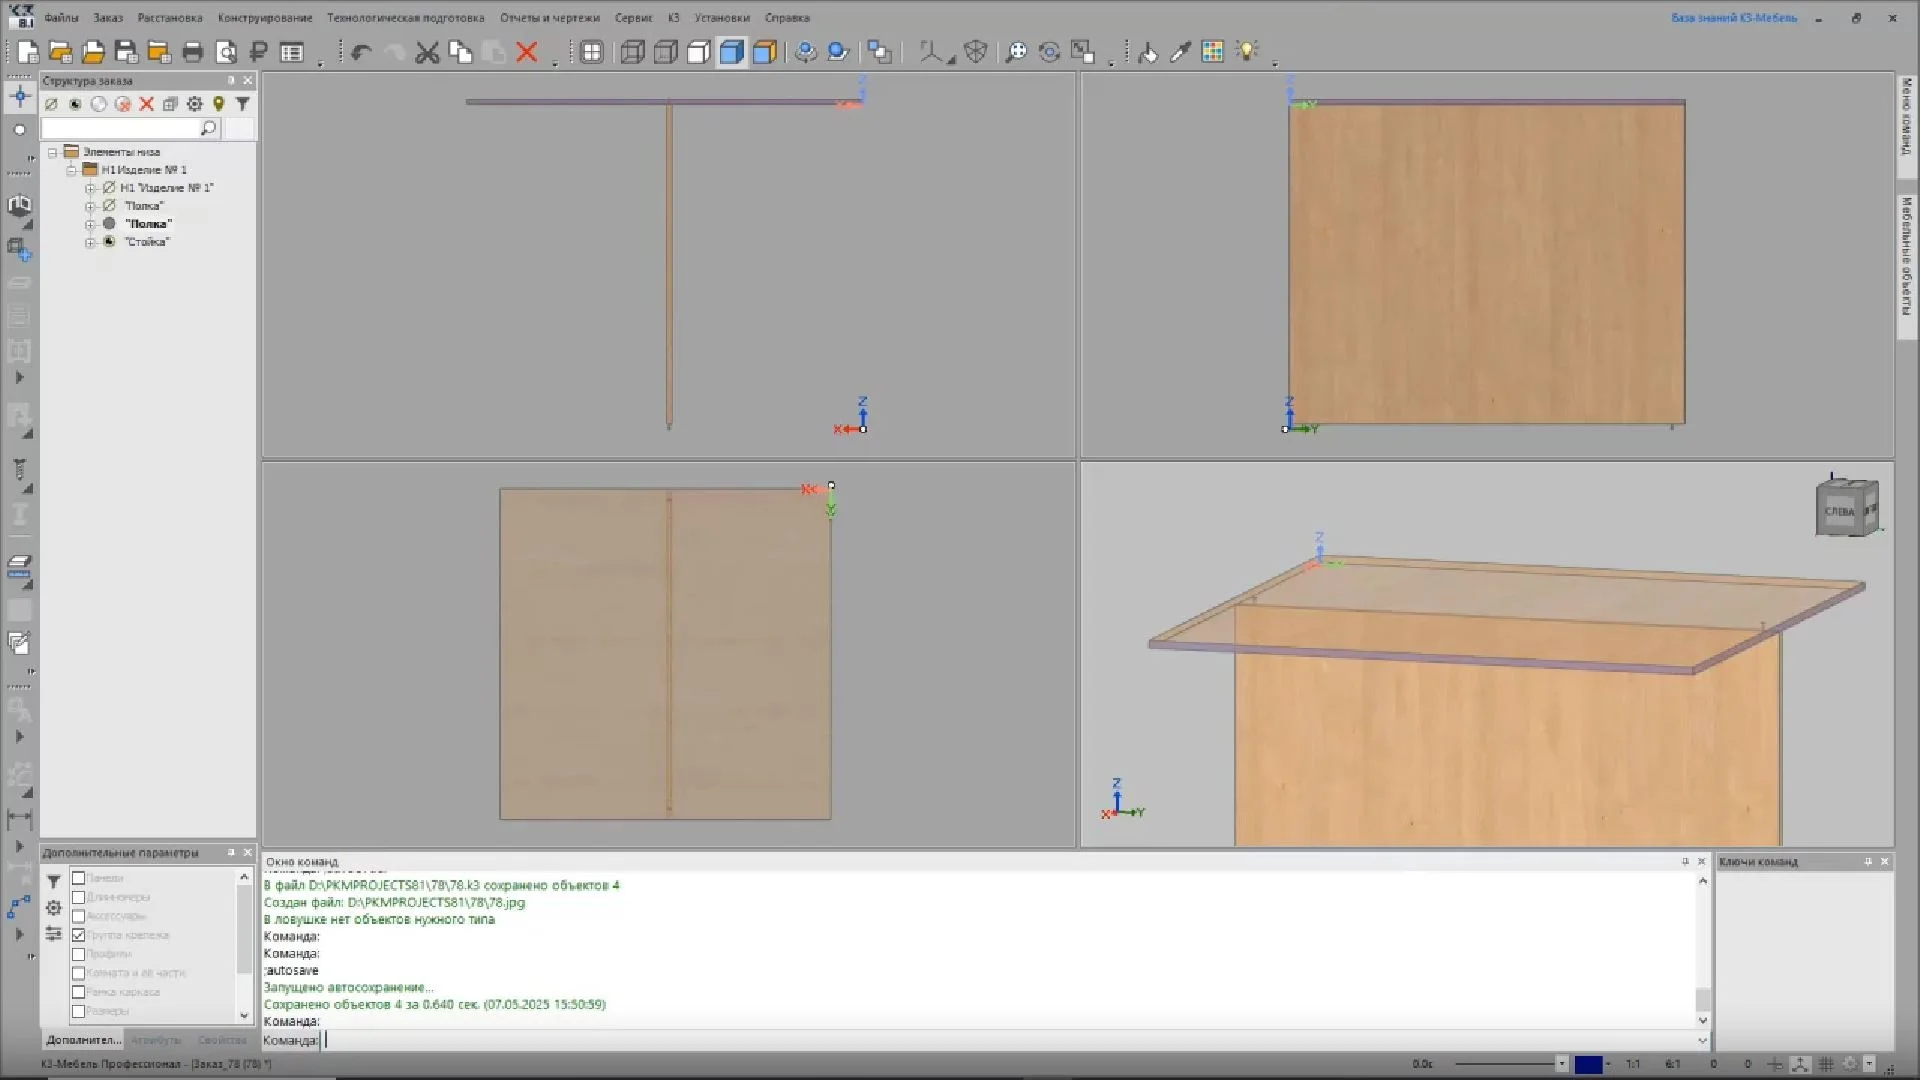The image size is (1920, 1080).
Task: Click the printer icon
Action: 193,52
